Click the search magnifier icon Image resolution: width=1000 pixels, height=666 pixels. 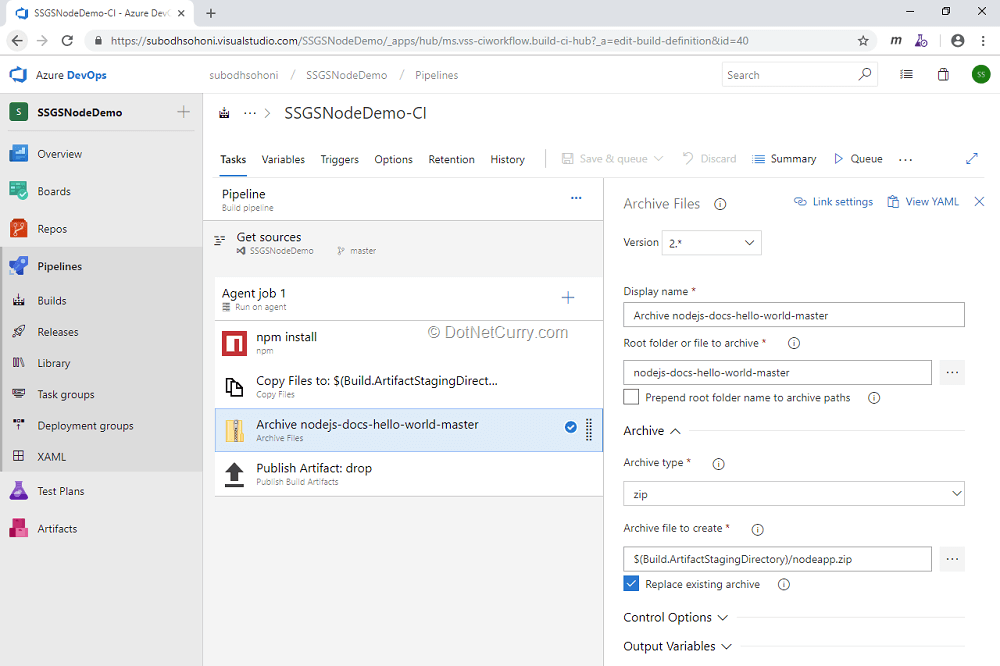865,75
